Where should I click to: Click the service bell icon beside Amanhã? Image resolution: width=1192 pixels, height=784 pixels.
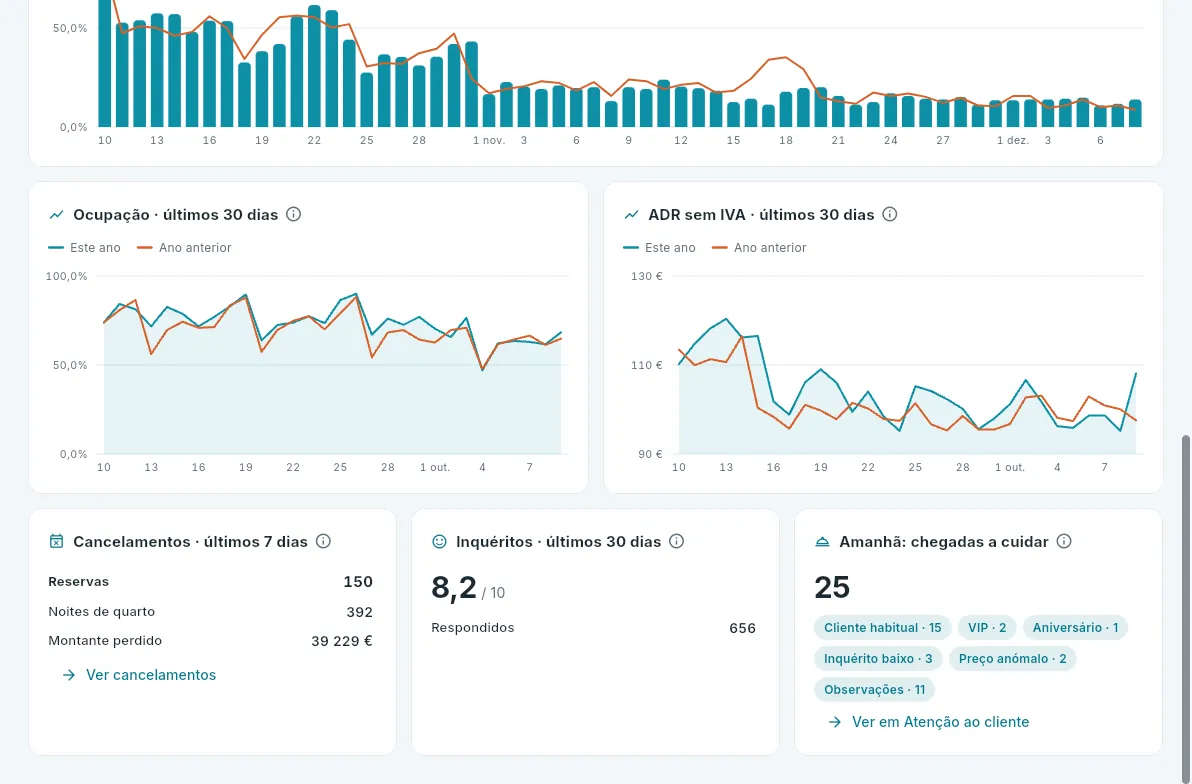[x=822, y=541]
